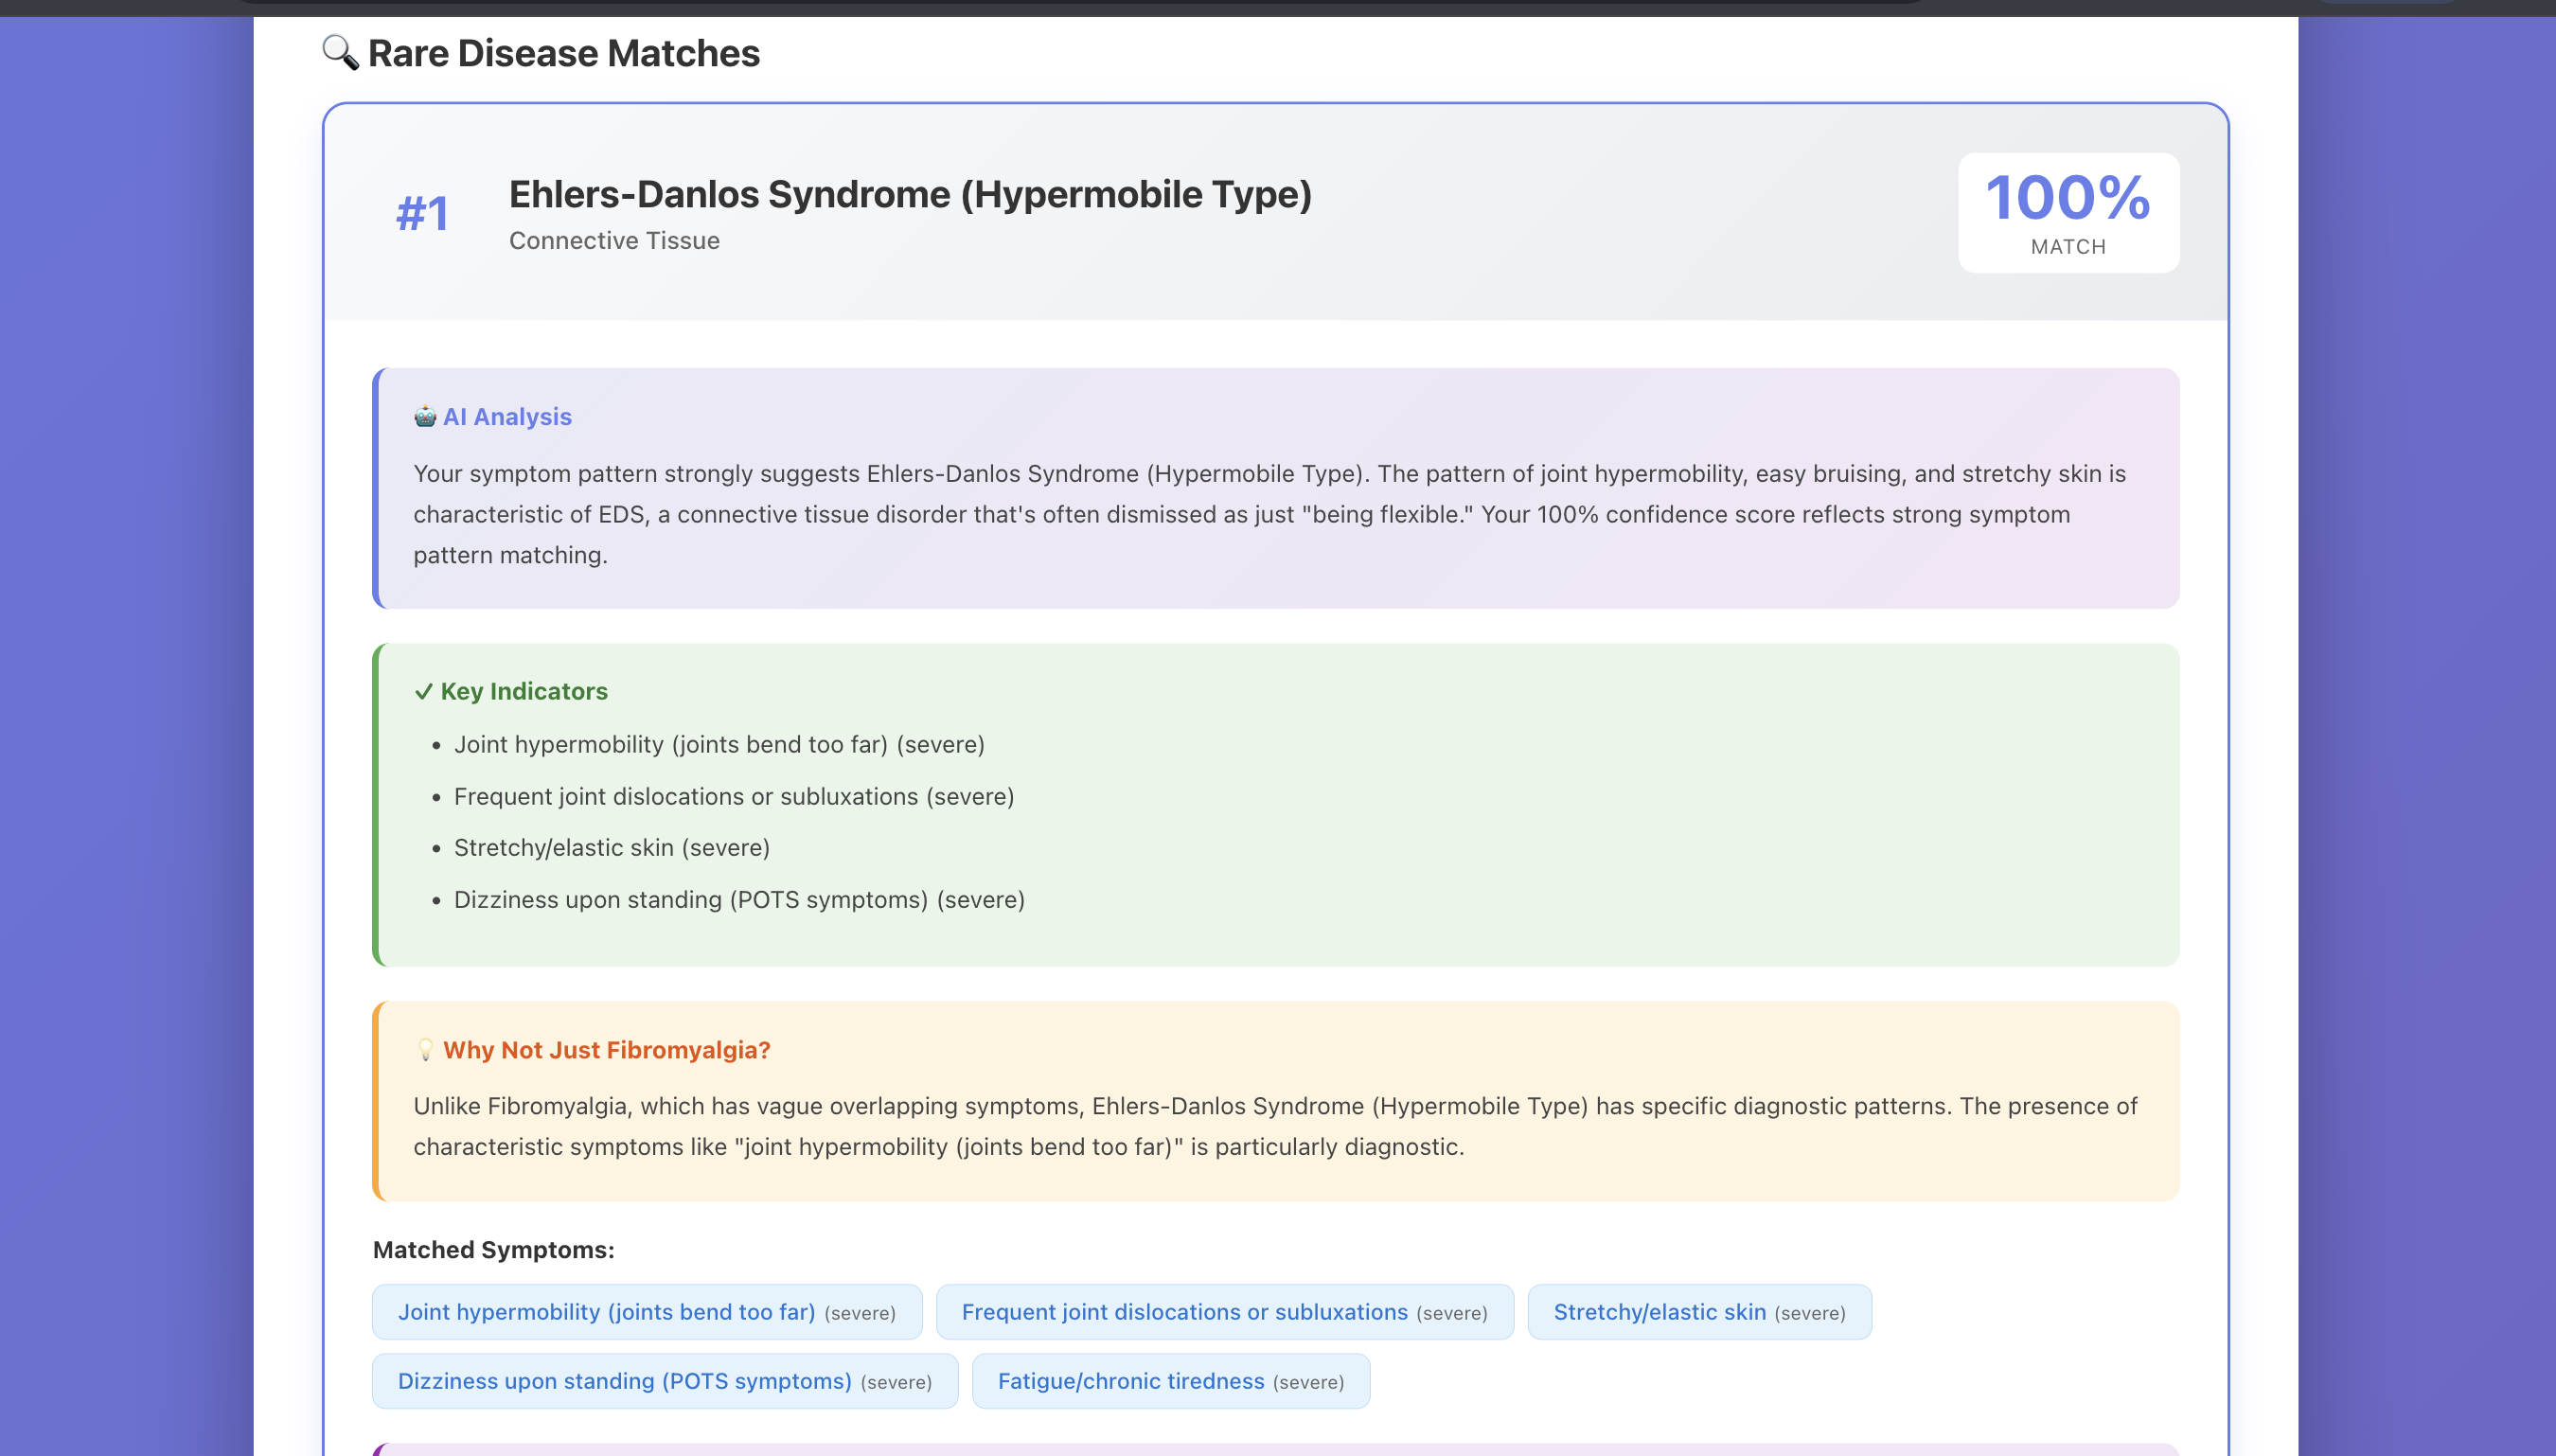Select the Joint hypermobility matched symptom tag
Viewport: 2556px width, 1456px height.
click(x=646, y=1312)
